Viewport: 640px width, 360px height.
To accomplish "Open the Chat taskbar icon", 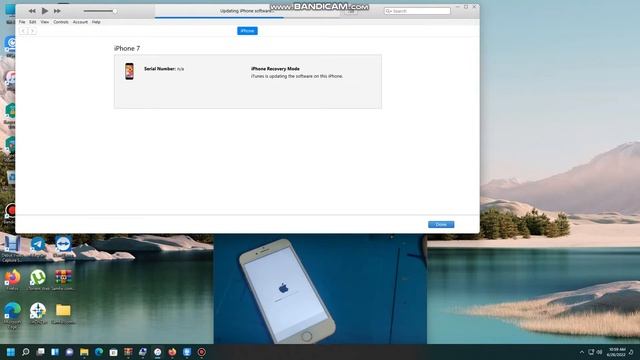I will coord(70,352).
